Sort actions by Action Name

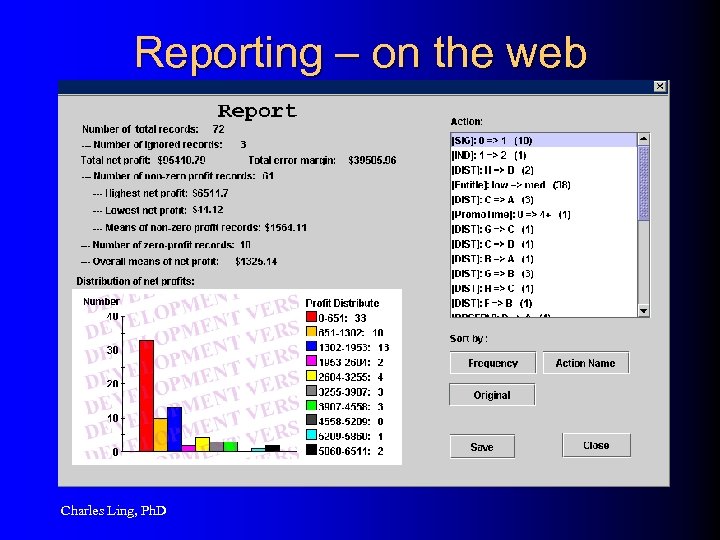tap(585, 363)
